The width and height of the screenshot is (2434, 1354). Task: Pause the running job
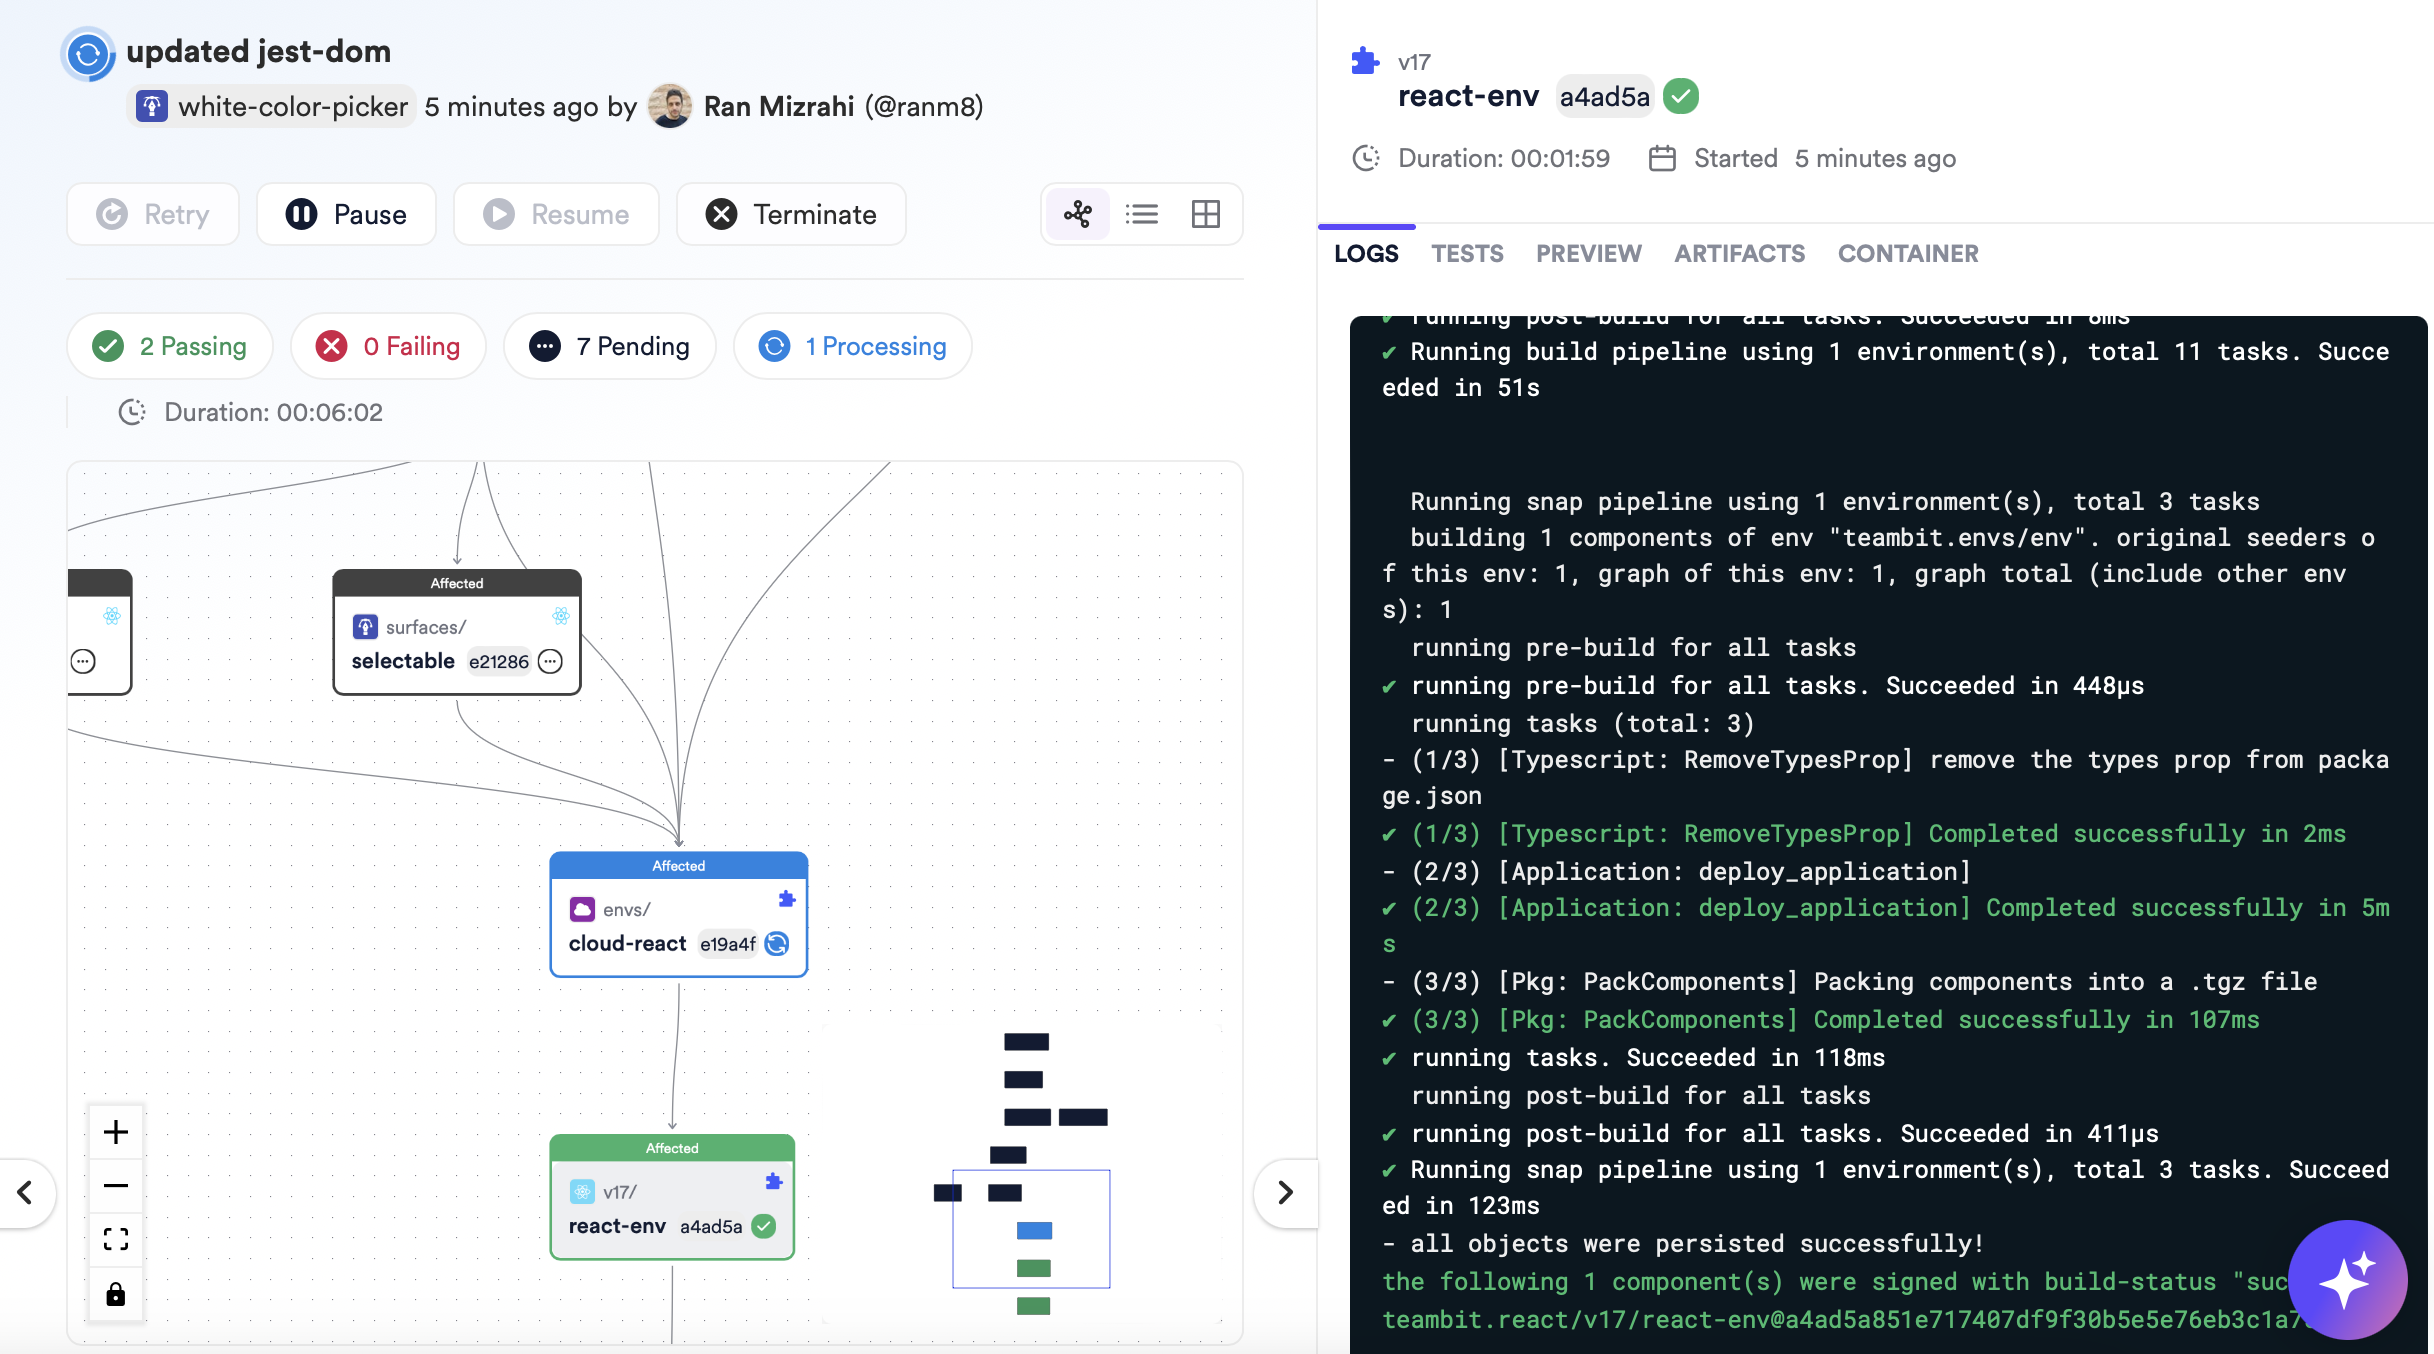pos(346,214)
